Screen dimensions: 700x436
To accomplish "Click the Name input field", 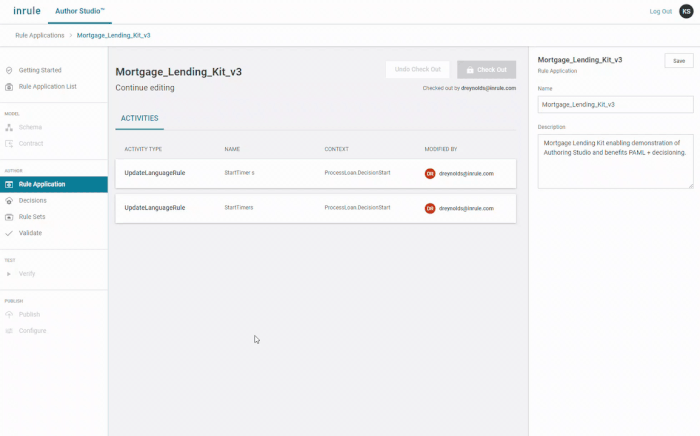I will [x=615, y=104].
